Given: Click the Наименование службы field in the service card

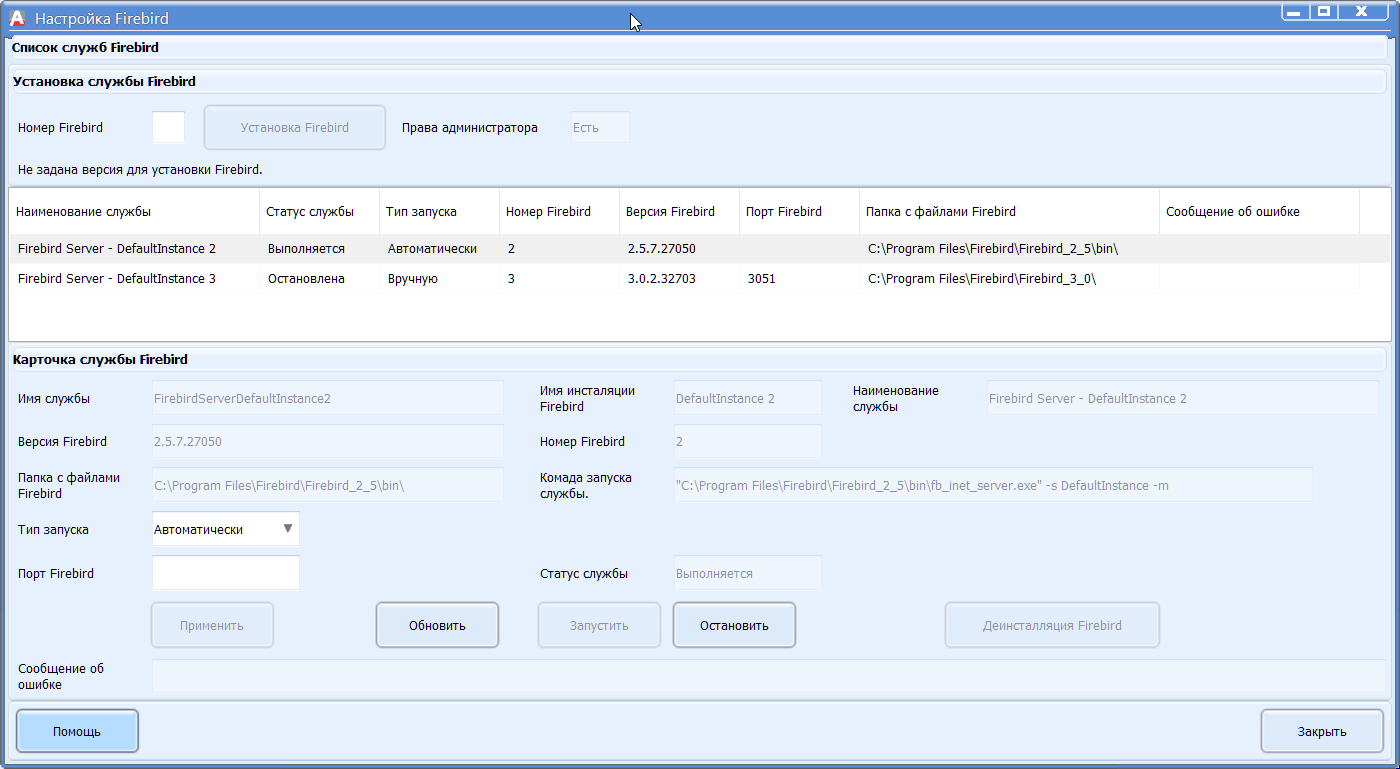Looking at the screenshot, I should [x=1183, y=398].
